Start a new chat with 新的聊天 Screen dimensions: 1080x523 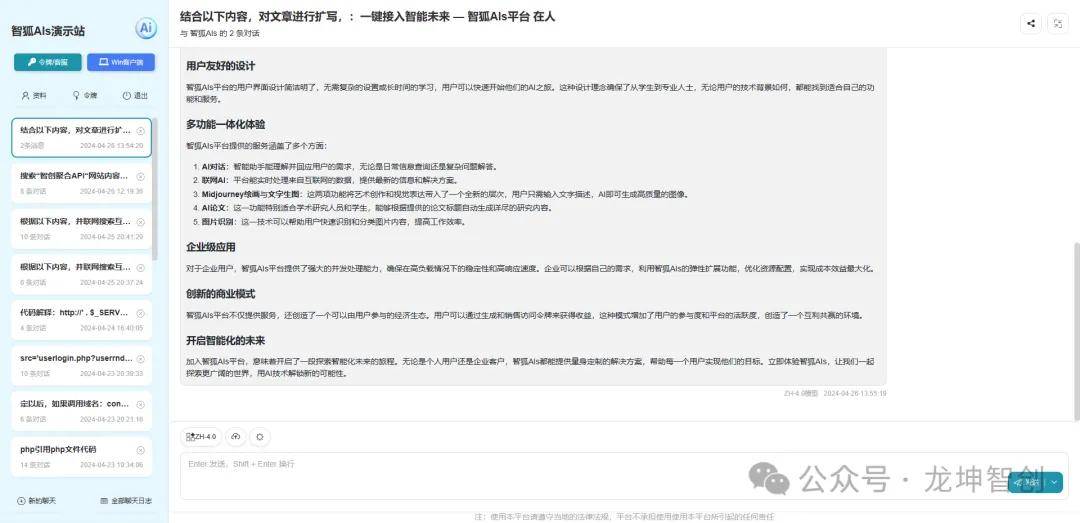point(35,501)
